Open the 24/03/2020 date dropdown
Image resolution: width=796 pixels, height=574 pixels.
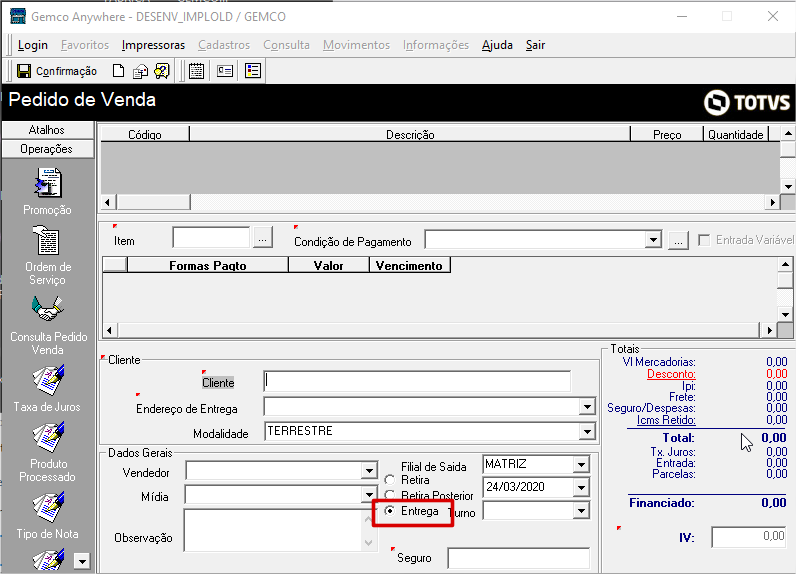581,488
